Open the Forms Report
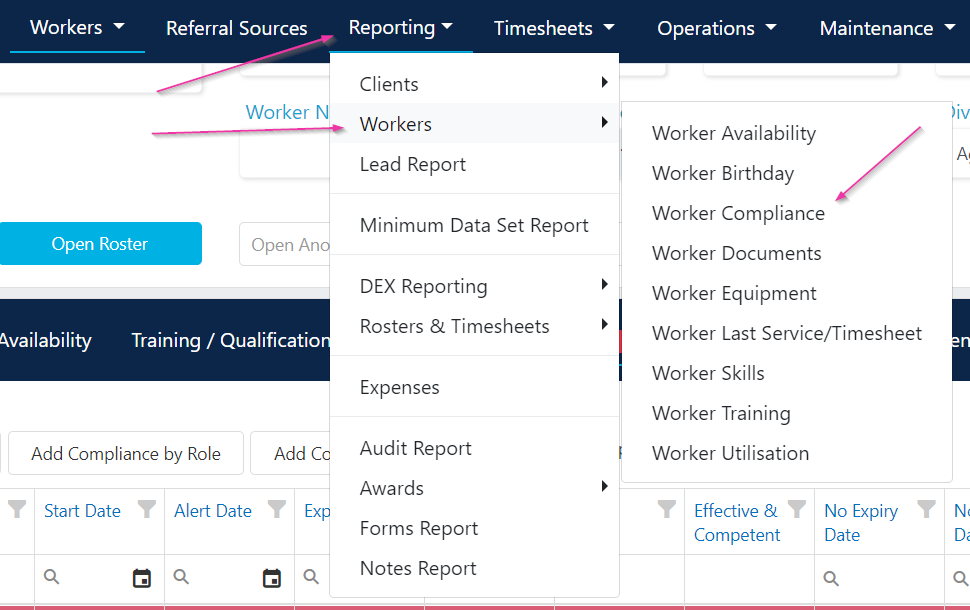This screenshot has width=970, height=610. point(474,528)
